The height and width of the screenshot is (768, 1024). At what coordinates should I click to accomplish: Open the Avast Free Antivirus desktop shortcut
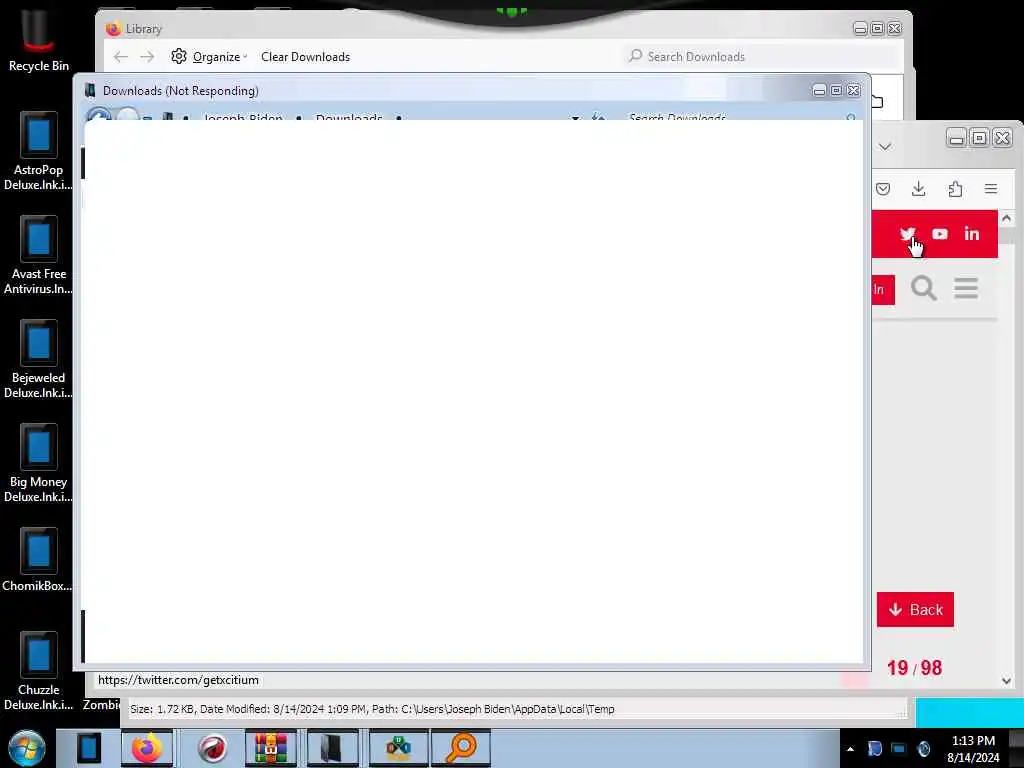tap(38, 255)
